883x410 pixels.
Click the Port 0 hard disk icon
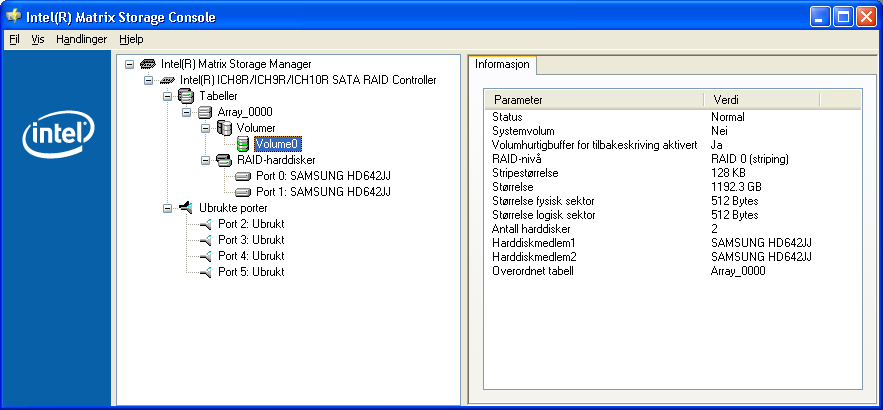[x=243, y=176]
